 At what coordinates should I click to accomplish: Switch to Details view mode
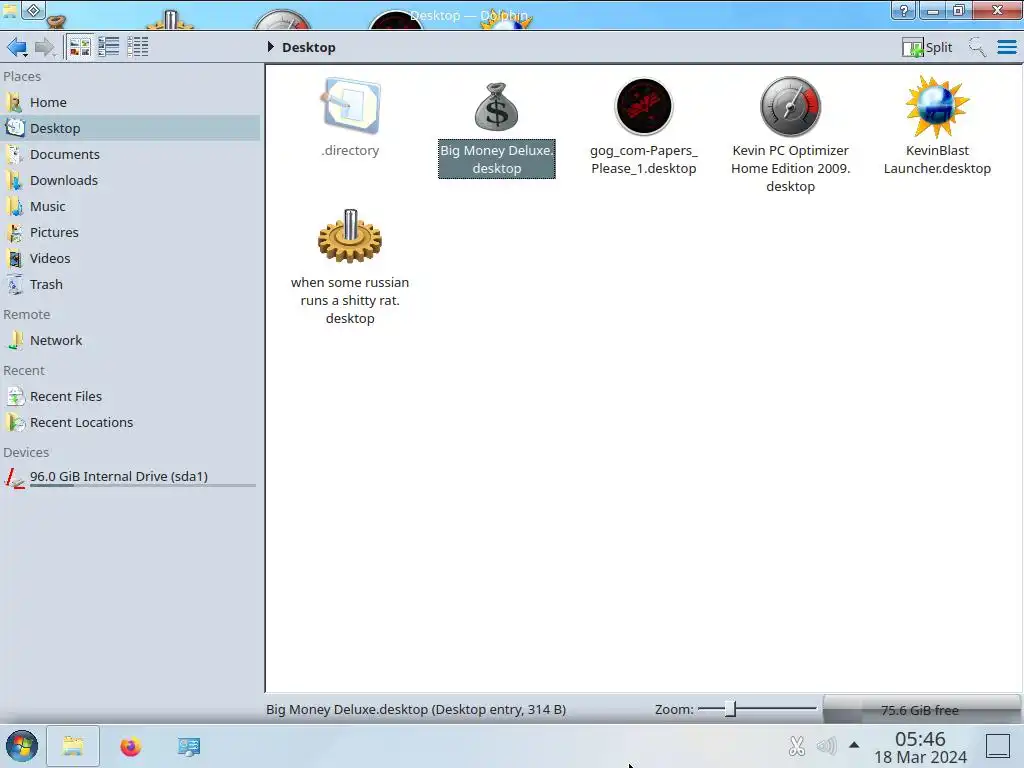[138, 47]
